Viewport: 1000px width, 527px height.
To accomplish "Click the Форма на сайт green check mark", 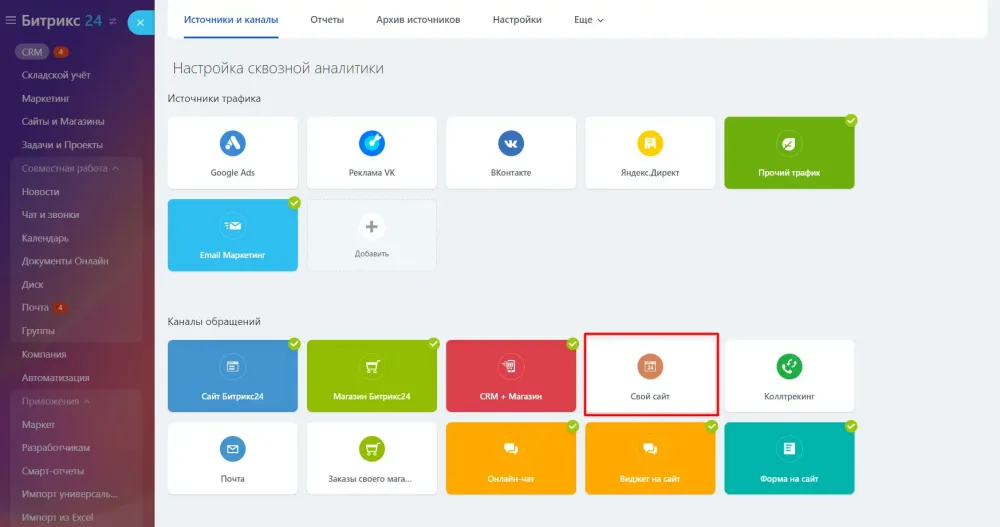I will [851, 426].
